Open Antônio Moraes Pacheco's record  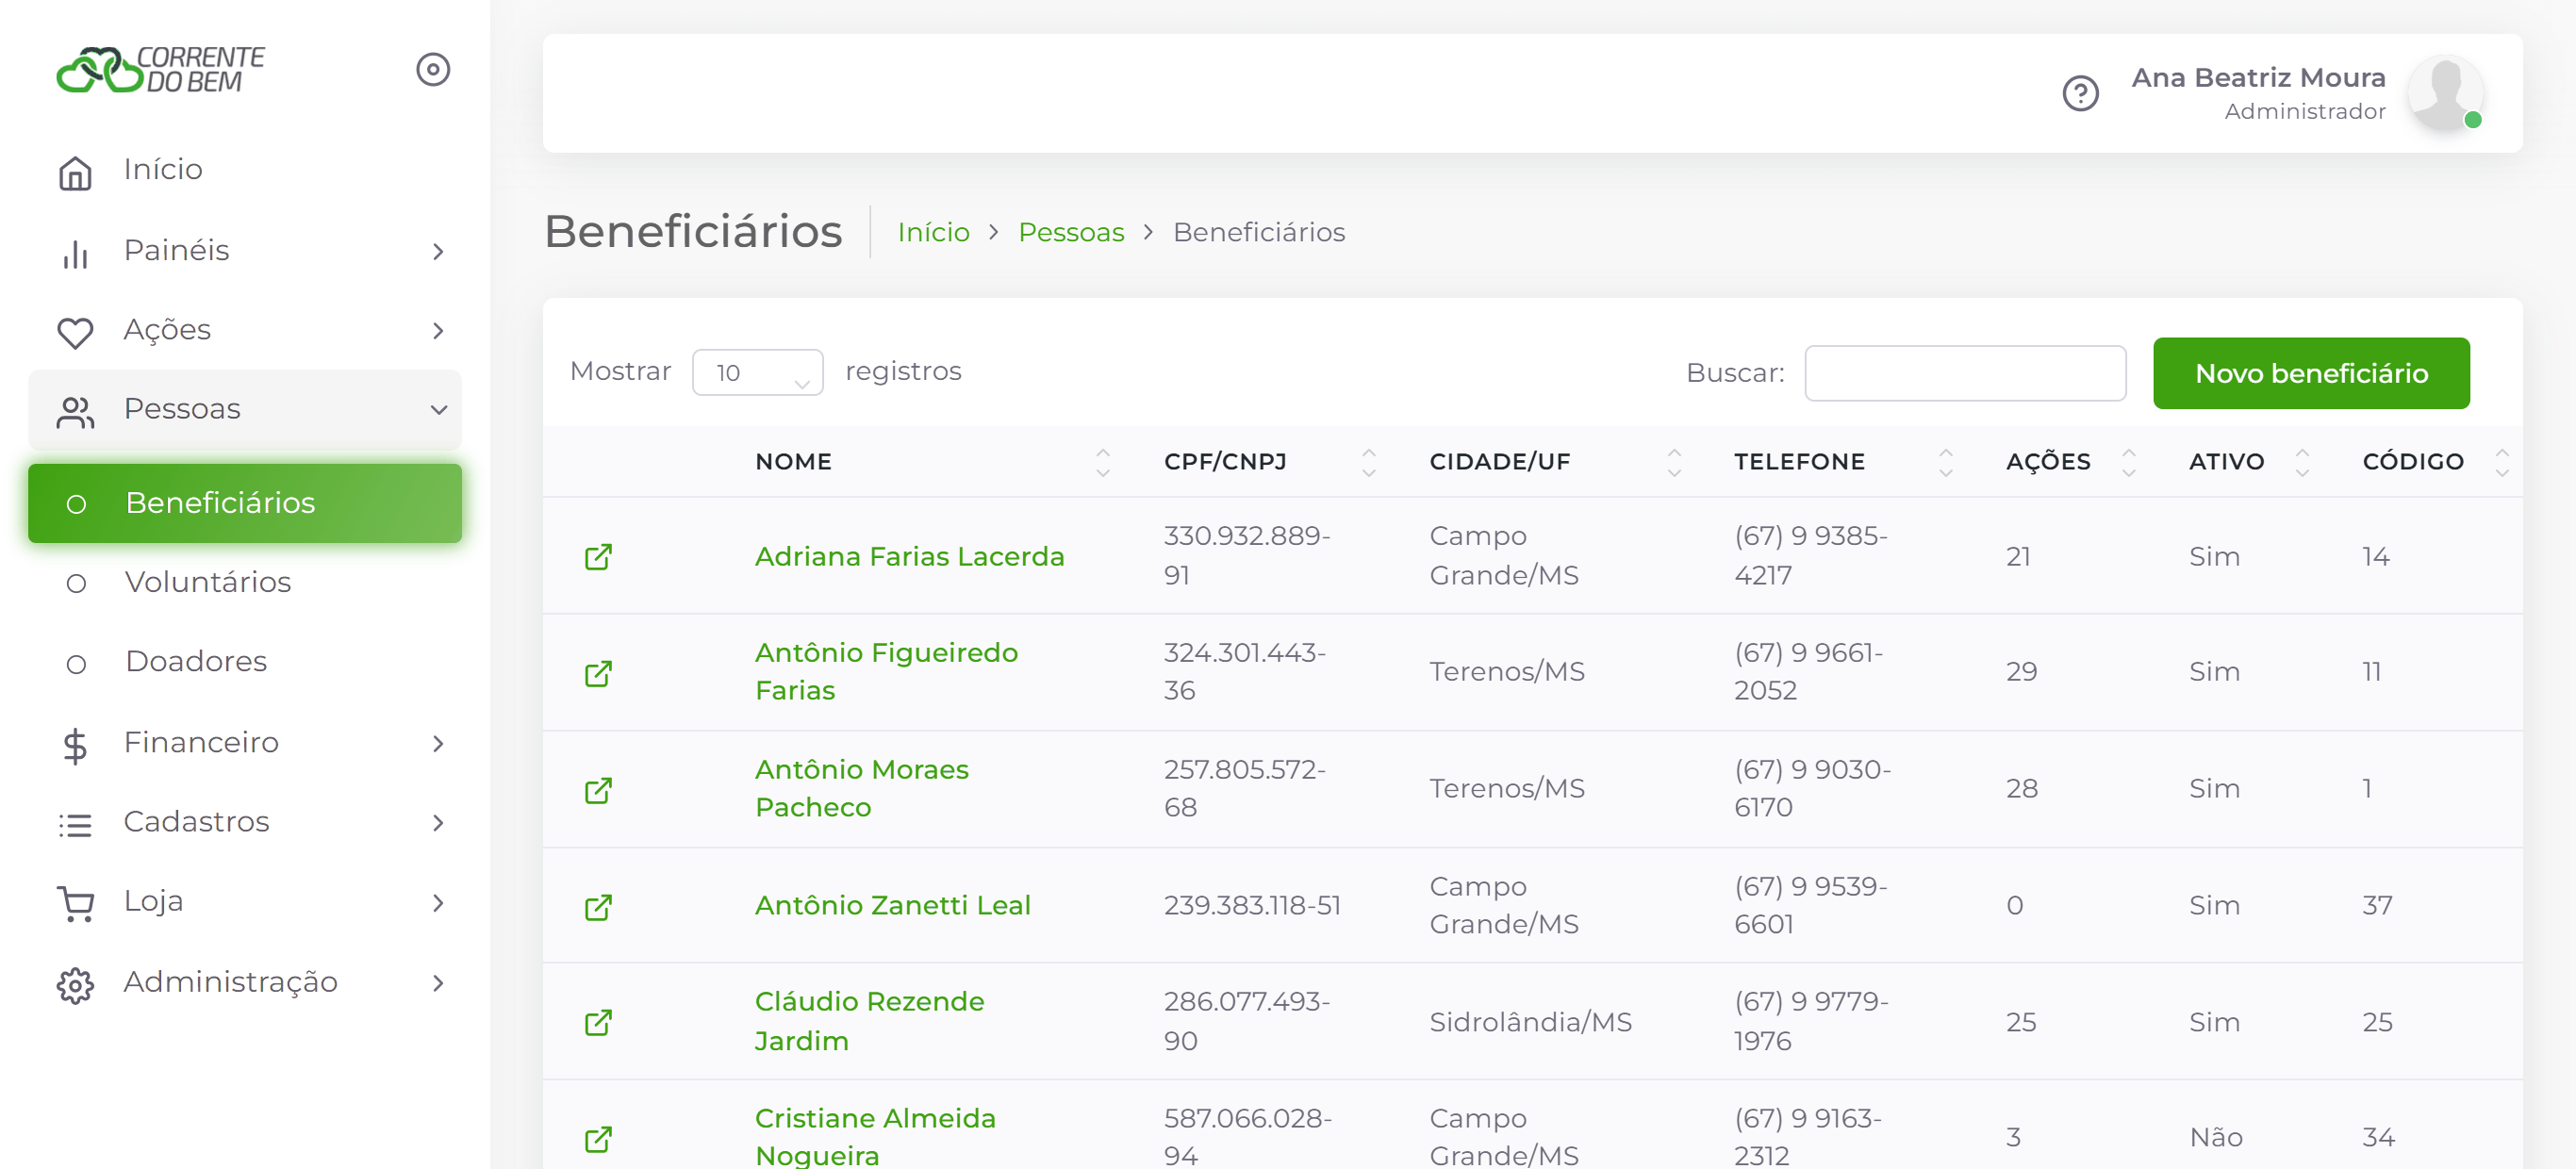(x=861, y=788)
